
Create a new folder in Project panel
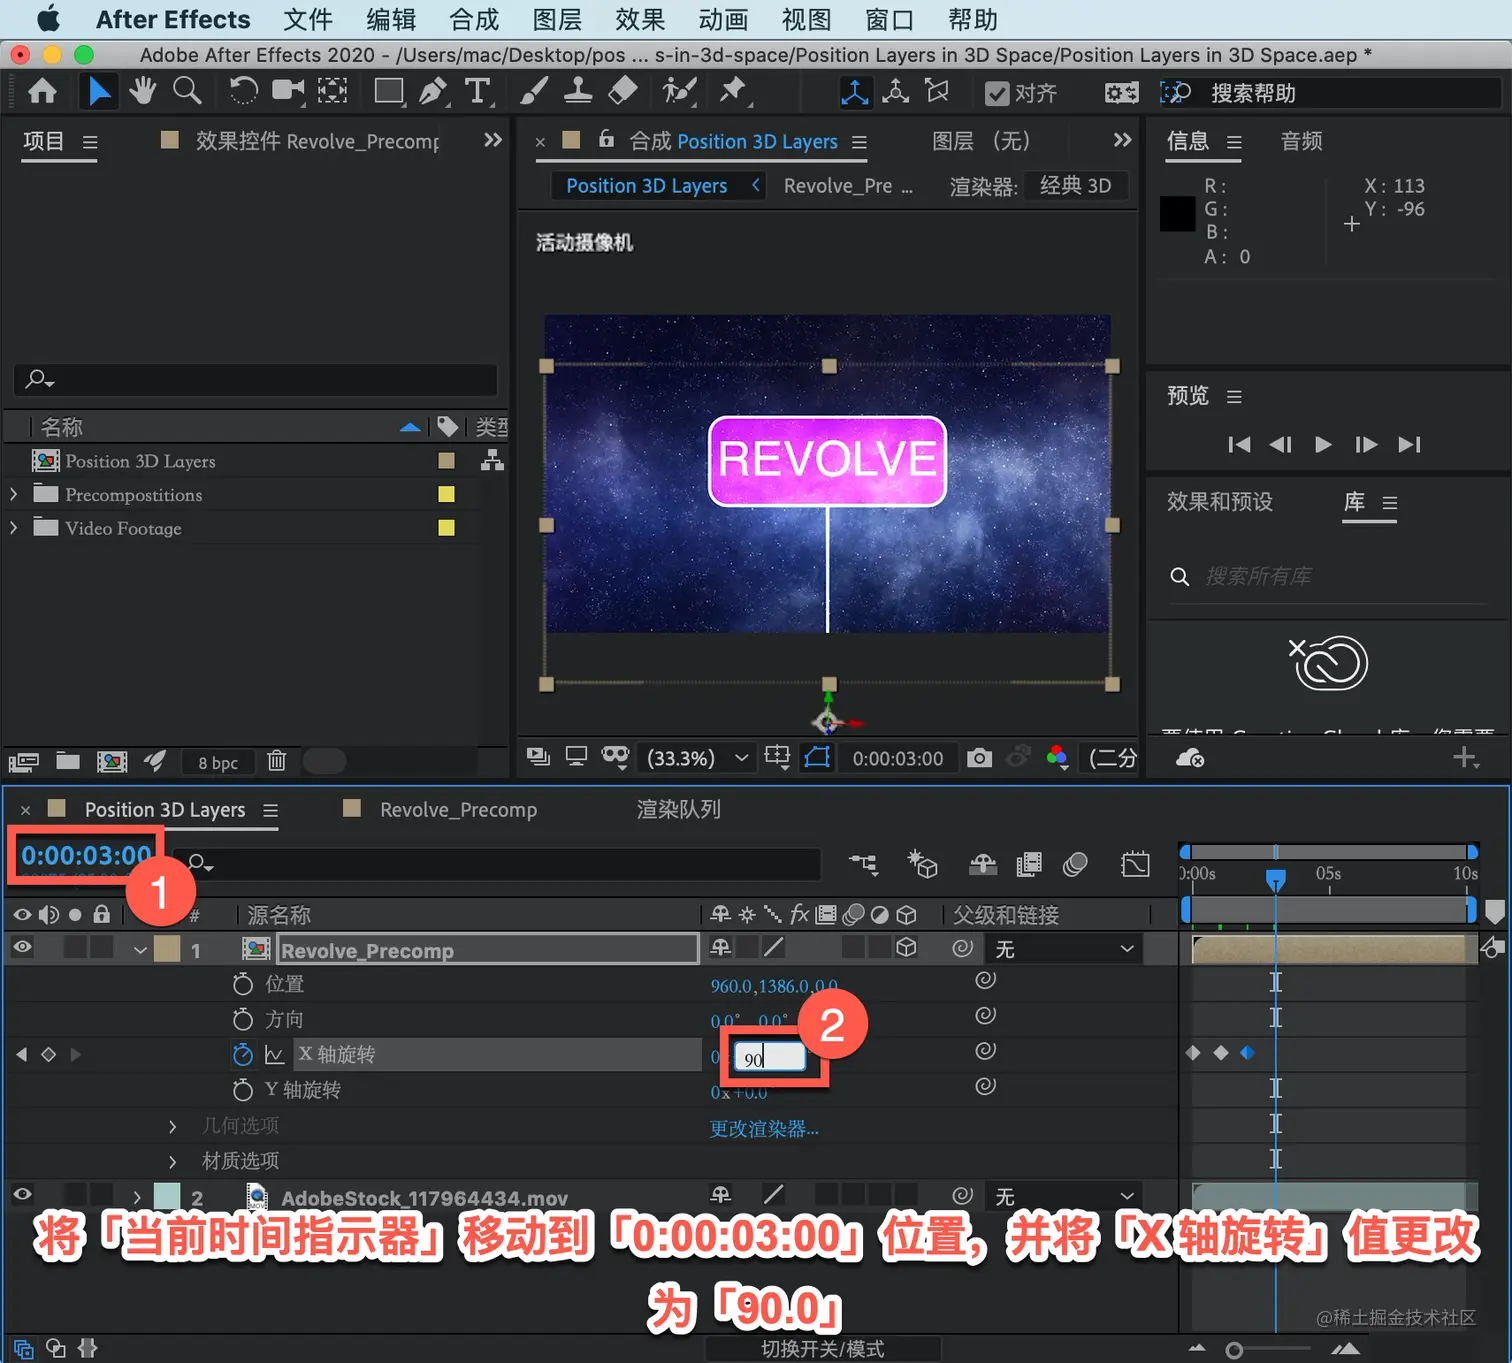pos(68,761)
